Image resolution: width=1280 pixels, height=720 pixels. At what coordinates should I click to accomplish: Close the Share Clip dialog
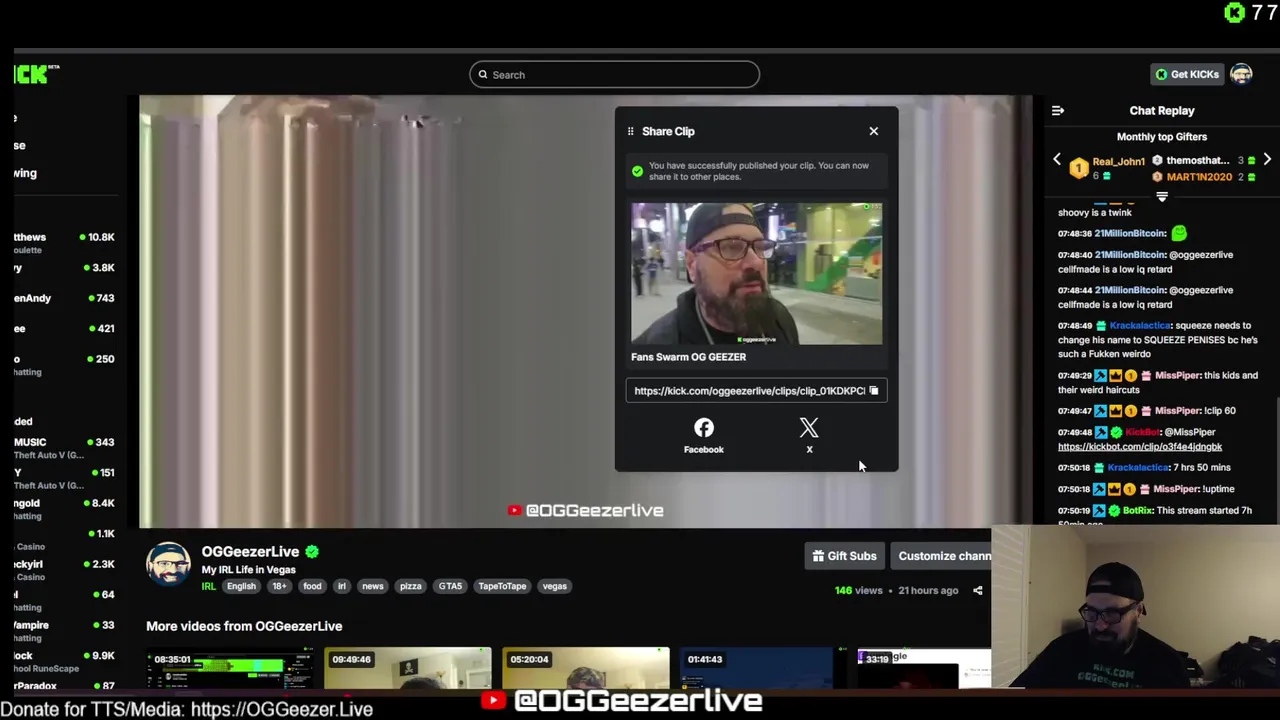tap(873, 131)
